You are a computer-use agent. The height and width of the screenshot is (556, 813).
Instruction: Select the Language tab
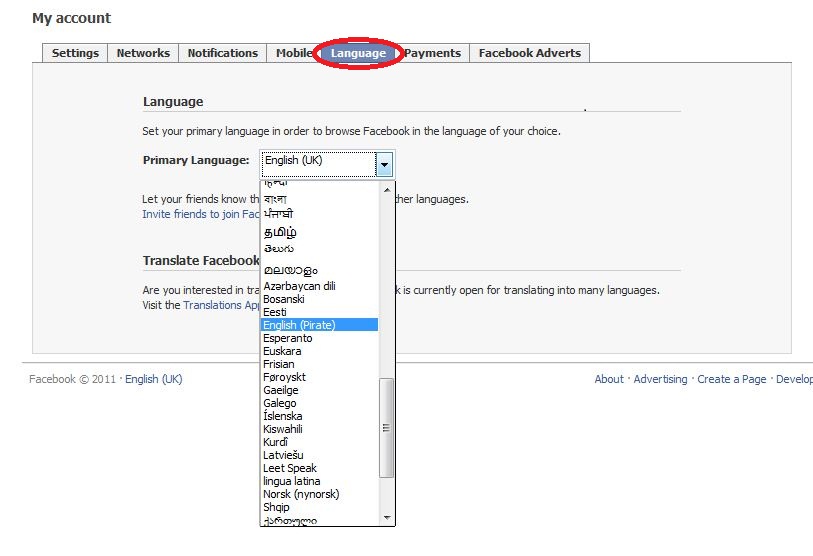[358, 53]
